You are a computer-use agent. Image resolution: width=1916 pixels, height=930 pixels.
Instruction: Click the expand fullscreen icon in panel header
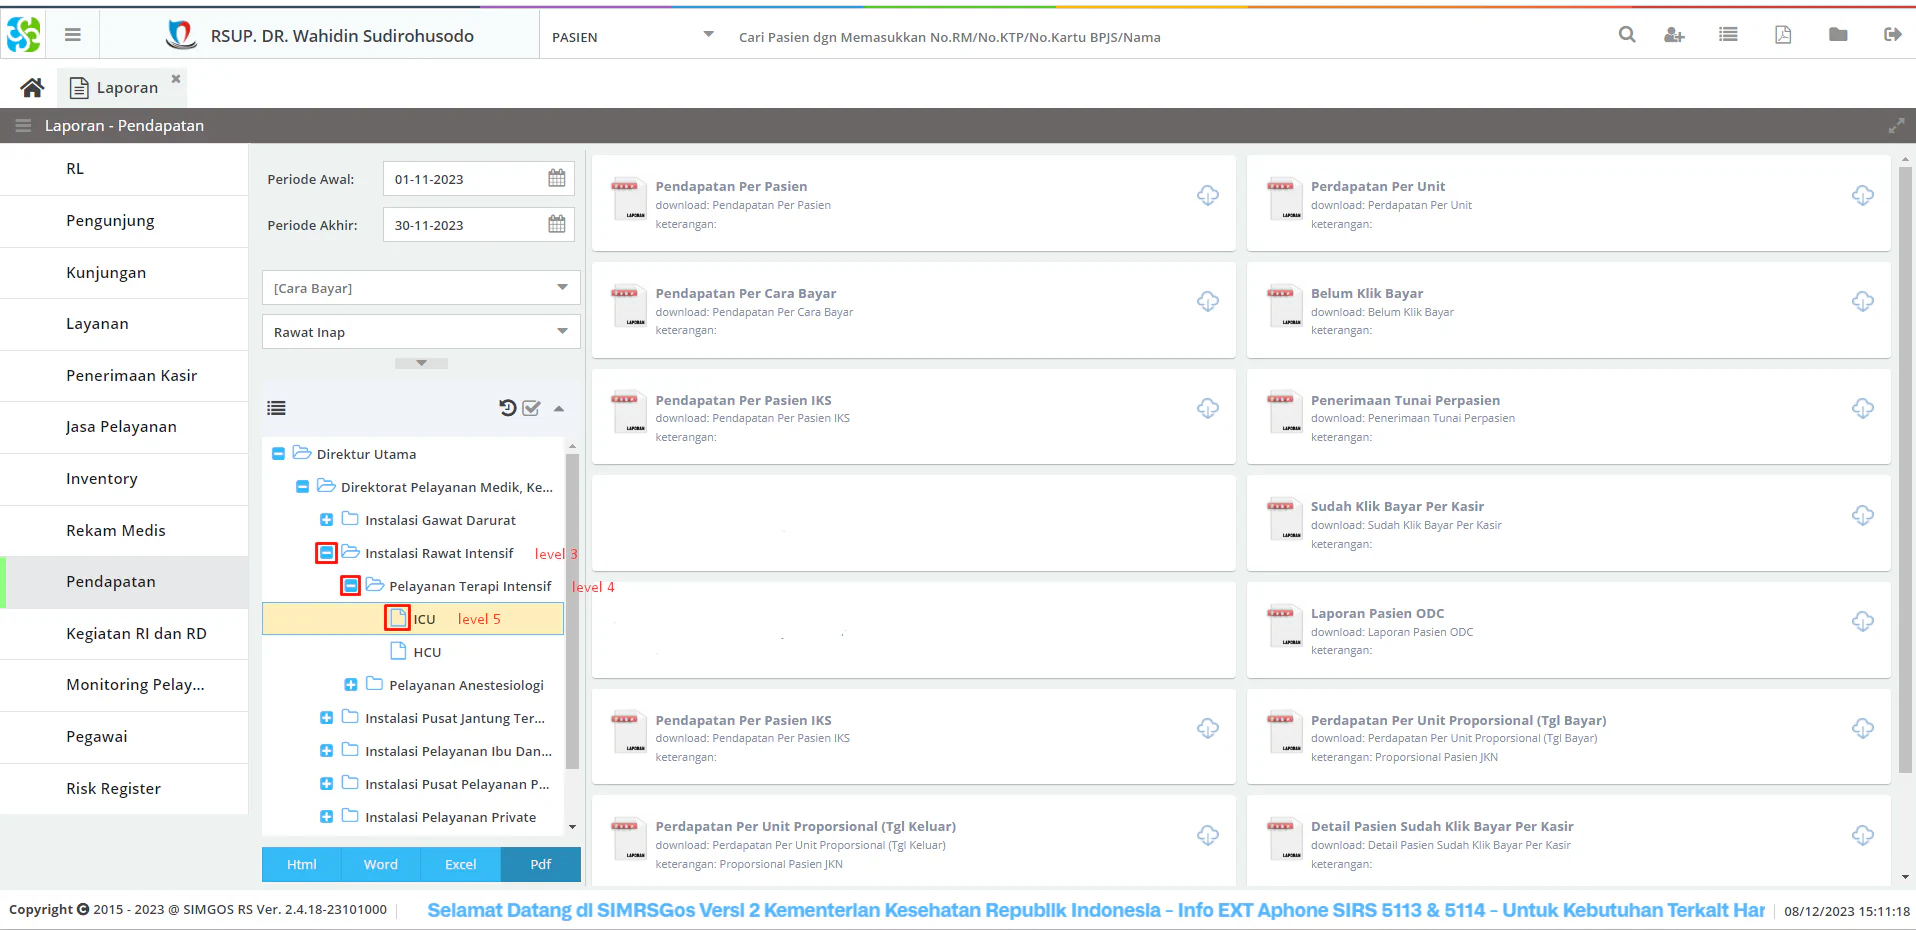1896,126
